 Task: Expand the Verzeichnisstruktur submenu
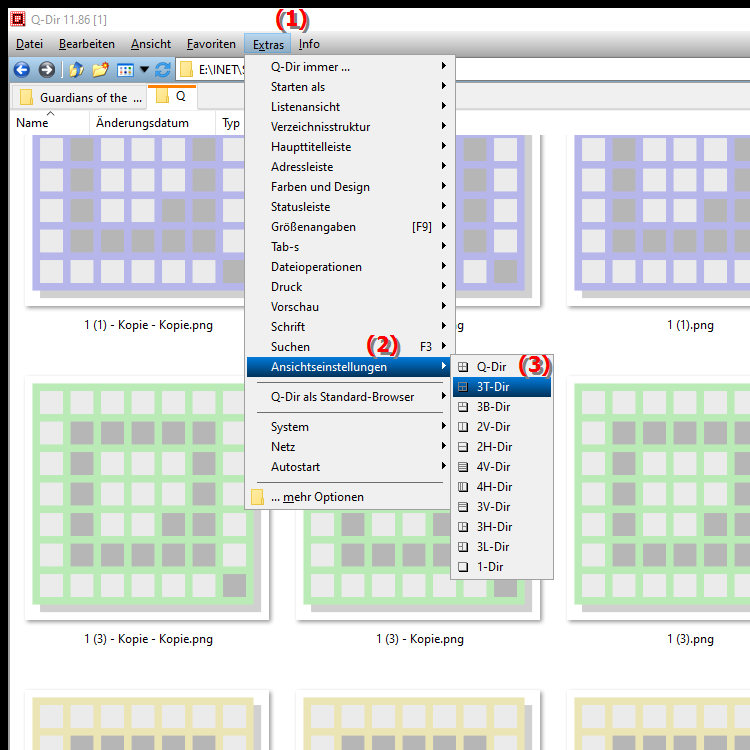(x=349, y=127)
